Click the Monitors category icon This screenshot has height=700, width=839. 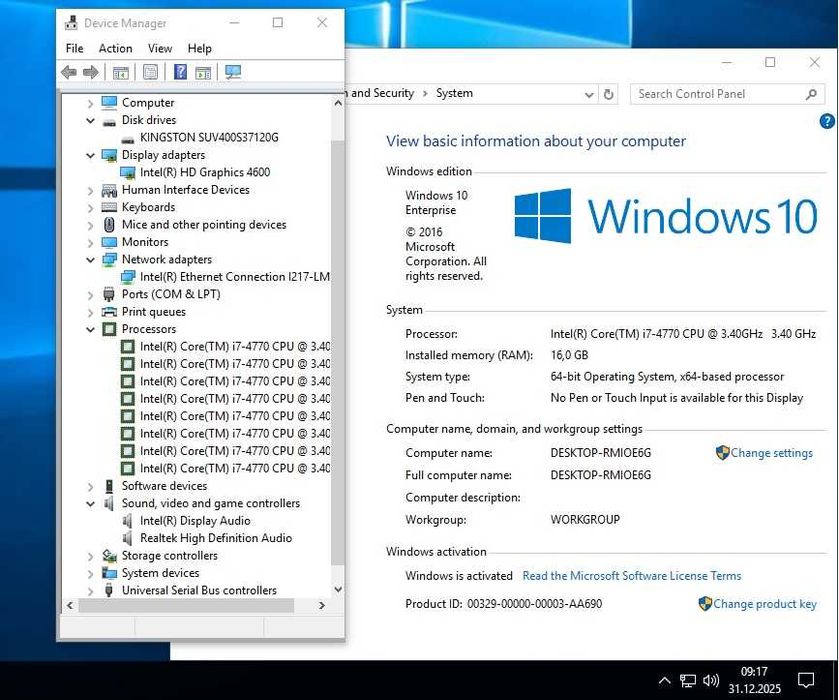click(x=109, y=242)
